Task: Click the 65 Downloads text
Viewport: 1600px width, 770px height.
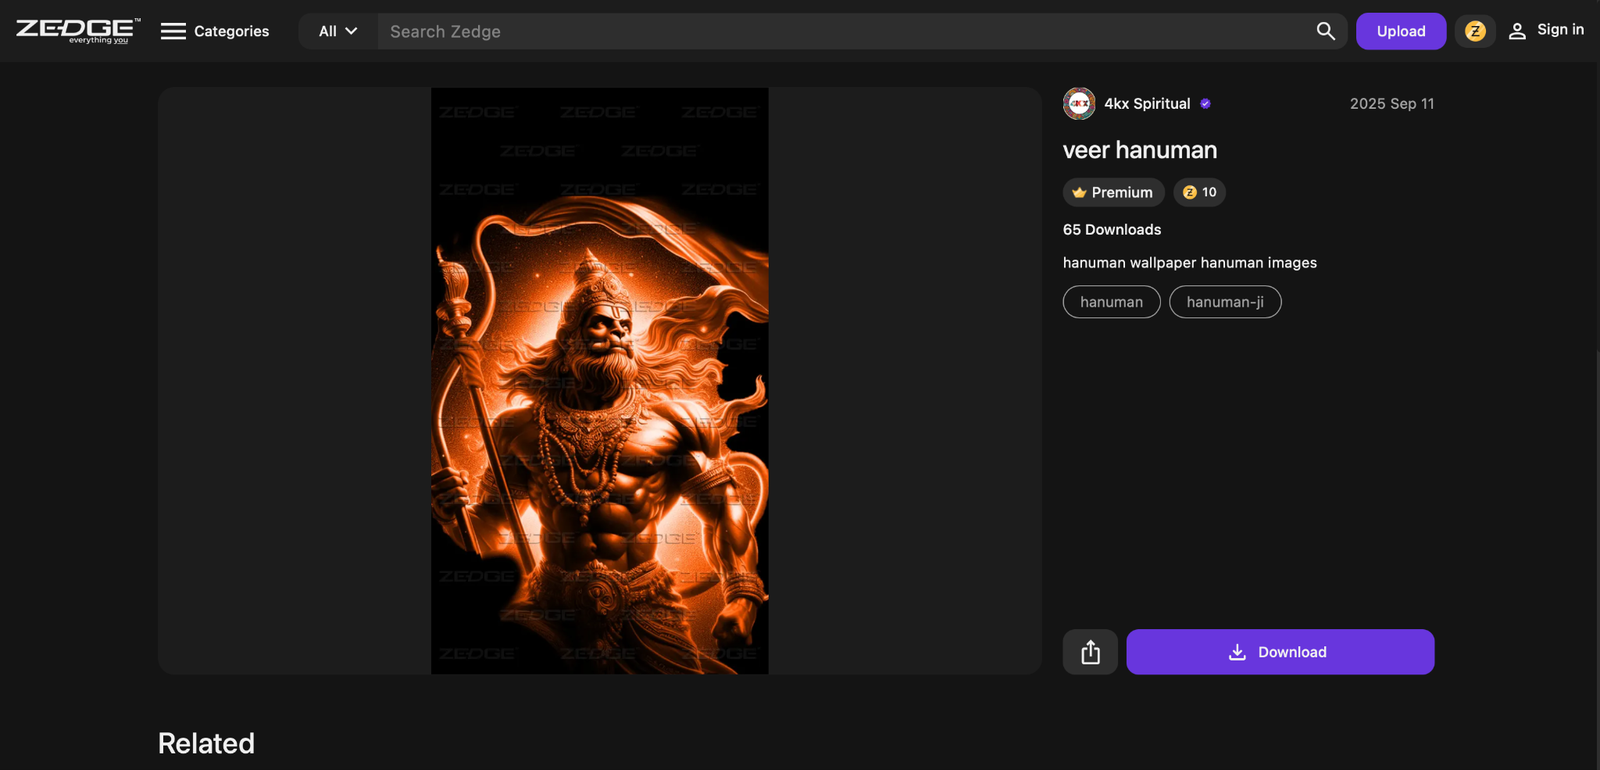Action: (x=1112, y=230)
